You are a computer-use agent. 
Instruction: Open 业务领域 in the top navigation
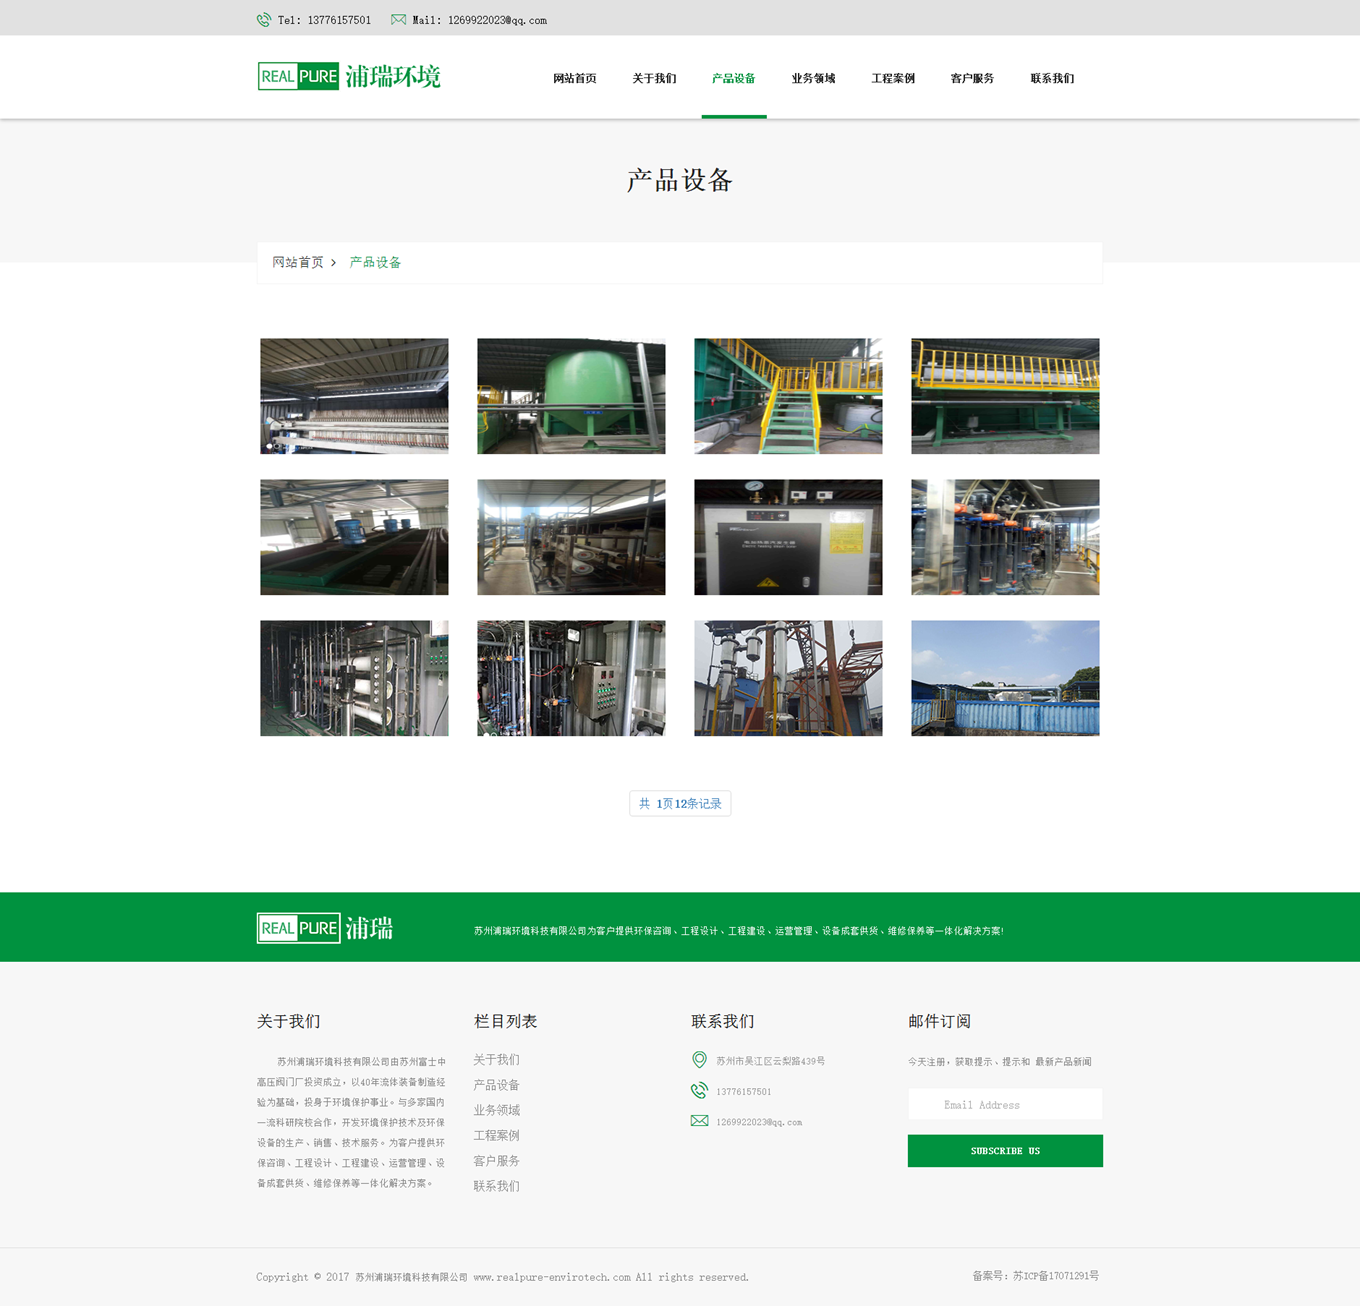813,78
